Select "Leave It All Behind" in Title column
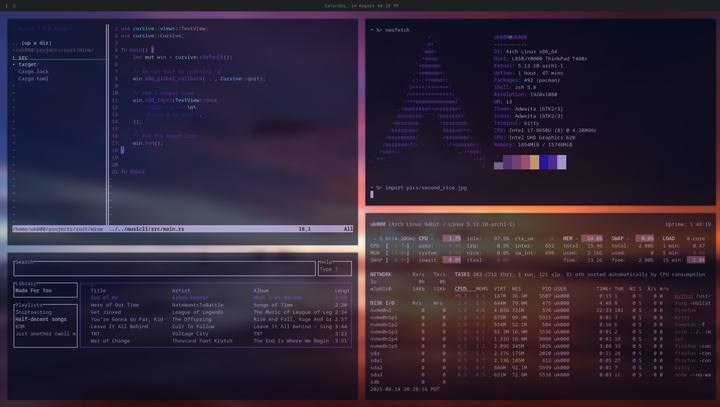The height and width of the screenshot is (407, 720). pos(119,327)
